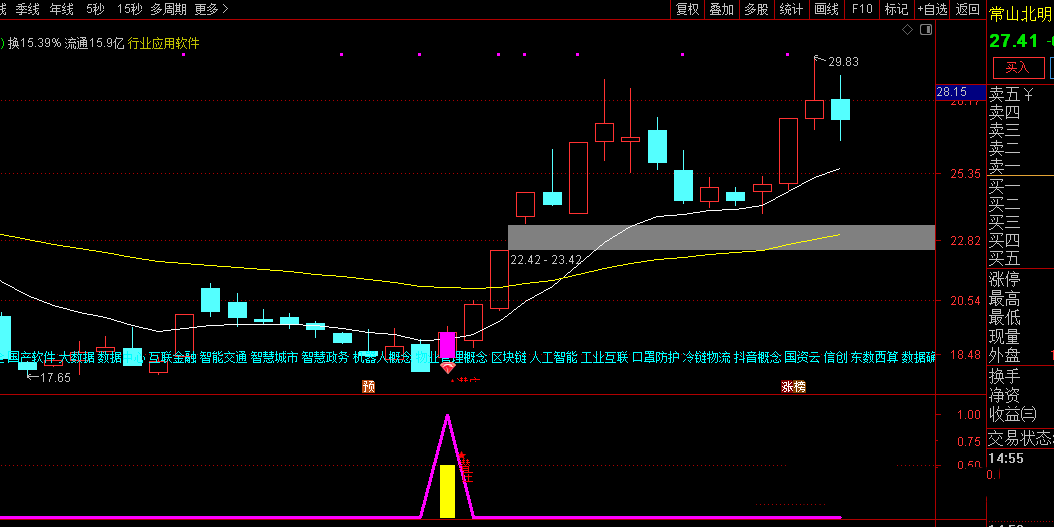Toggle 叠加 overlay comparison
This screenshot has height=527, width=1054.
pyautogui.click(x=721, y=9)
